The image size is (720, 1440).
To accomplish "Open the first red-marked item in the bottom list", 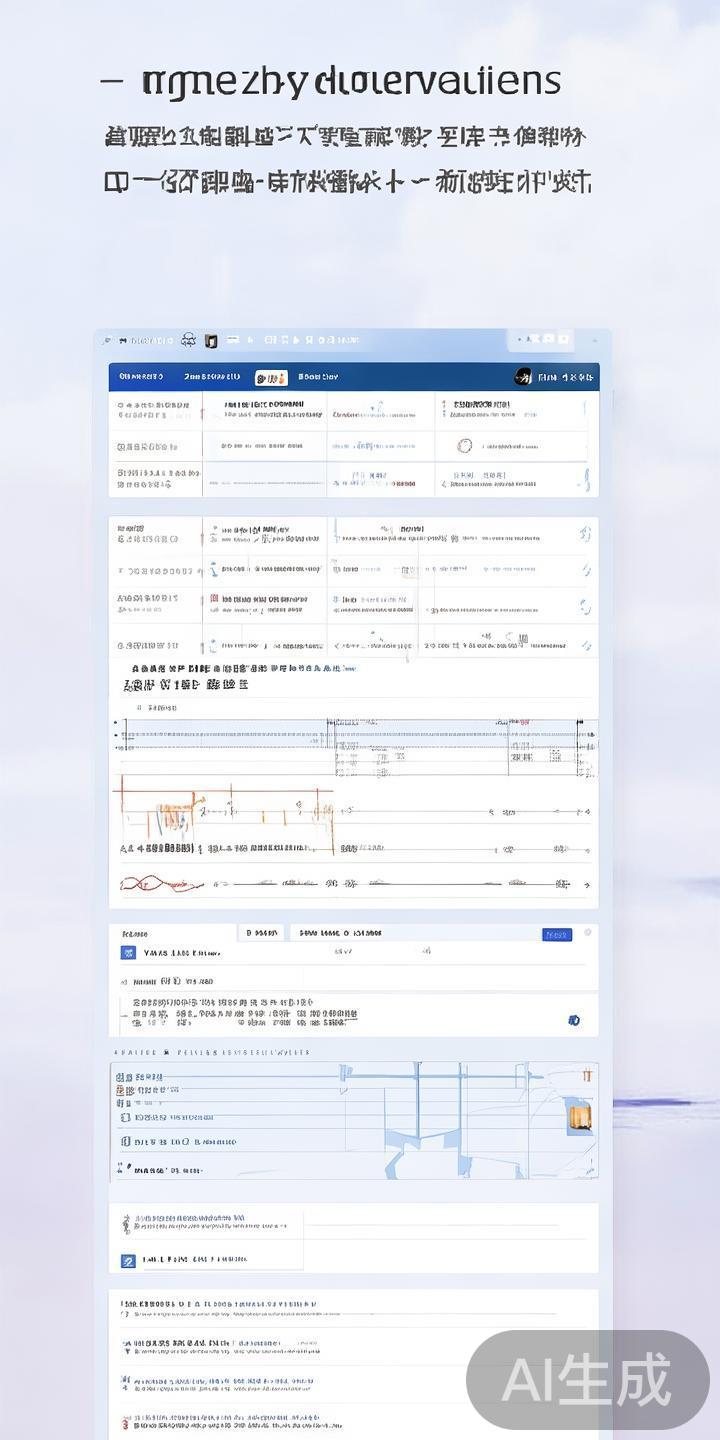I will (x=127, y=1420).
